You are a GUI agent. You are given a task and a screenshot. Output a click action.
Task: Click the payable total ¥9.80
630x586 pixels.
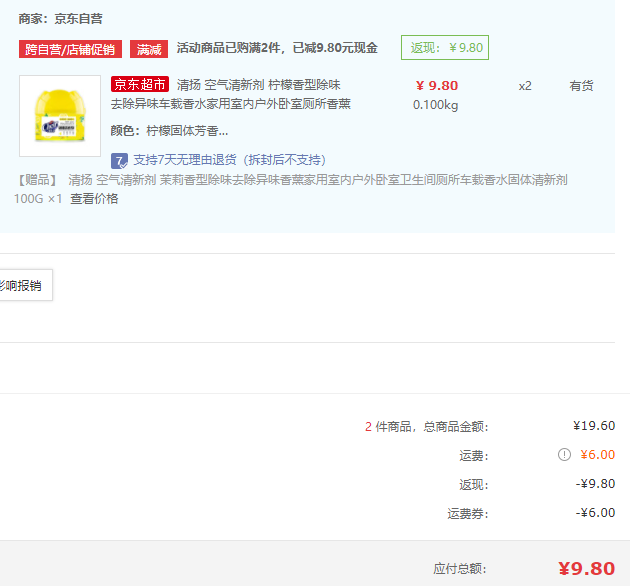587,568
